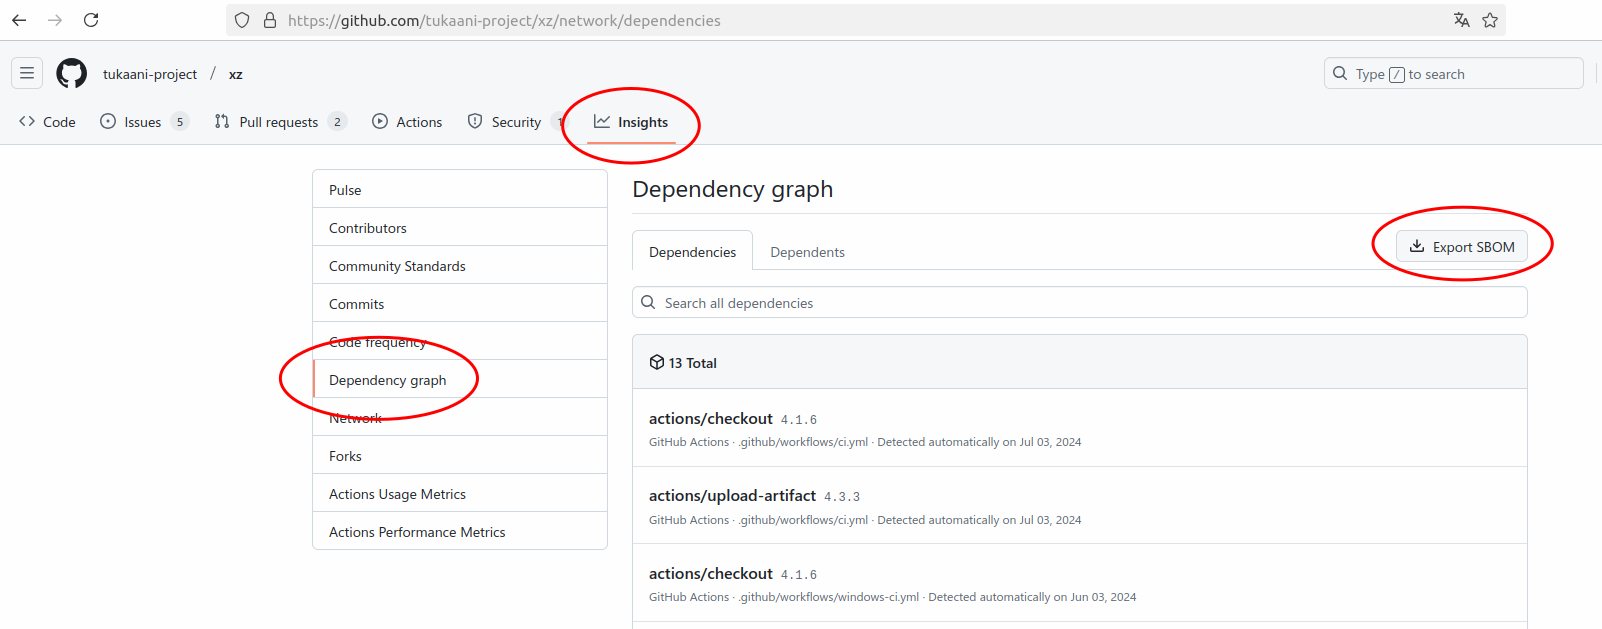1602x629 pixels.
Task: Click the Export SBOM button
Action: point(1461,246)
